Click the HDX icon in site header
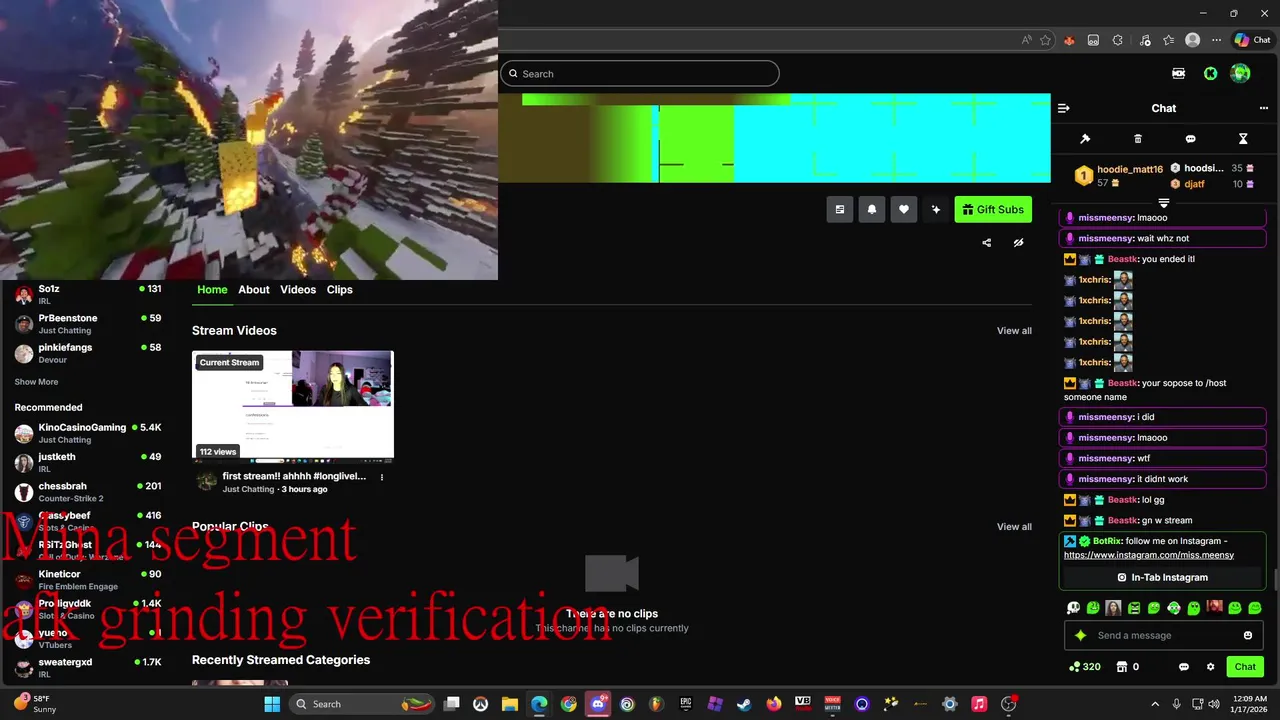The height and width of the screenshot is (720, 1280). [1178, 73]
